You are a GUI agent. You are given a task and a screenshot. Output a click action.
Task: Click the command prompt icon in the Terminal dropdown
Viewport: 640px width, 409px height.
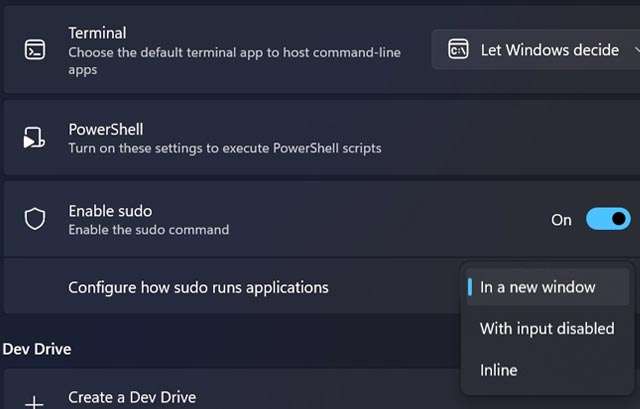(459, 50)
